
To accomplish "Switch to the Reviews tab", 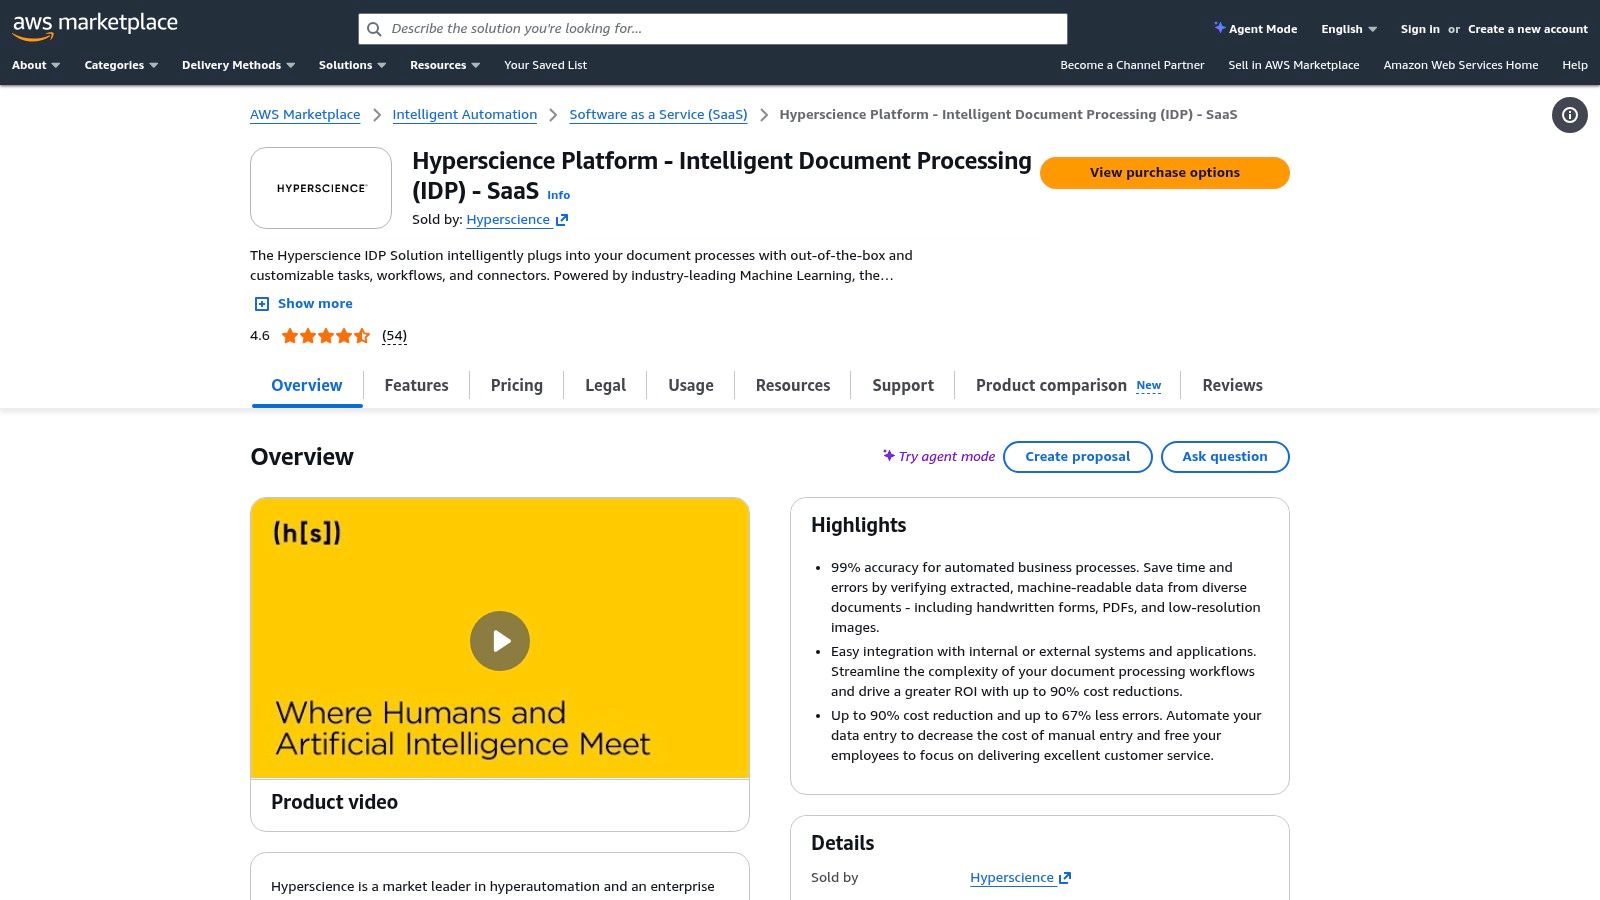I will pos(1232,385).
